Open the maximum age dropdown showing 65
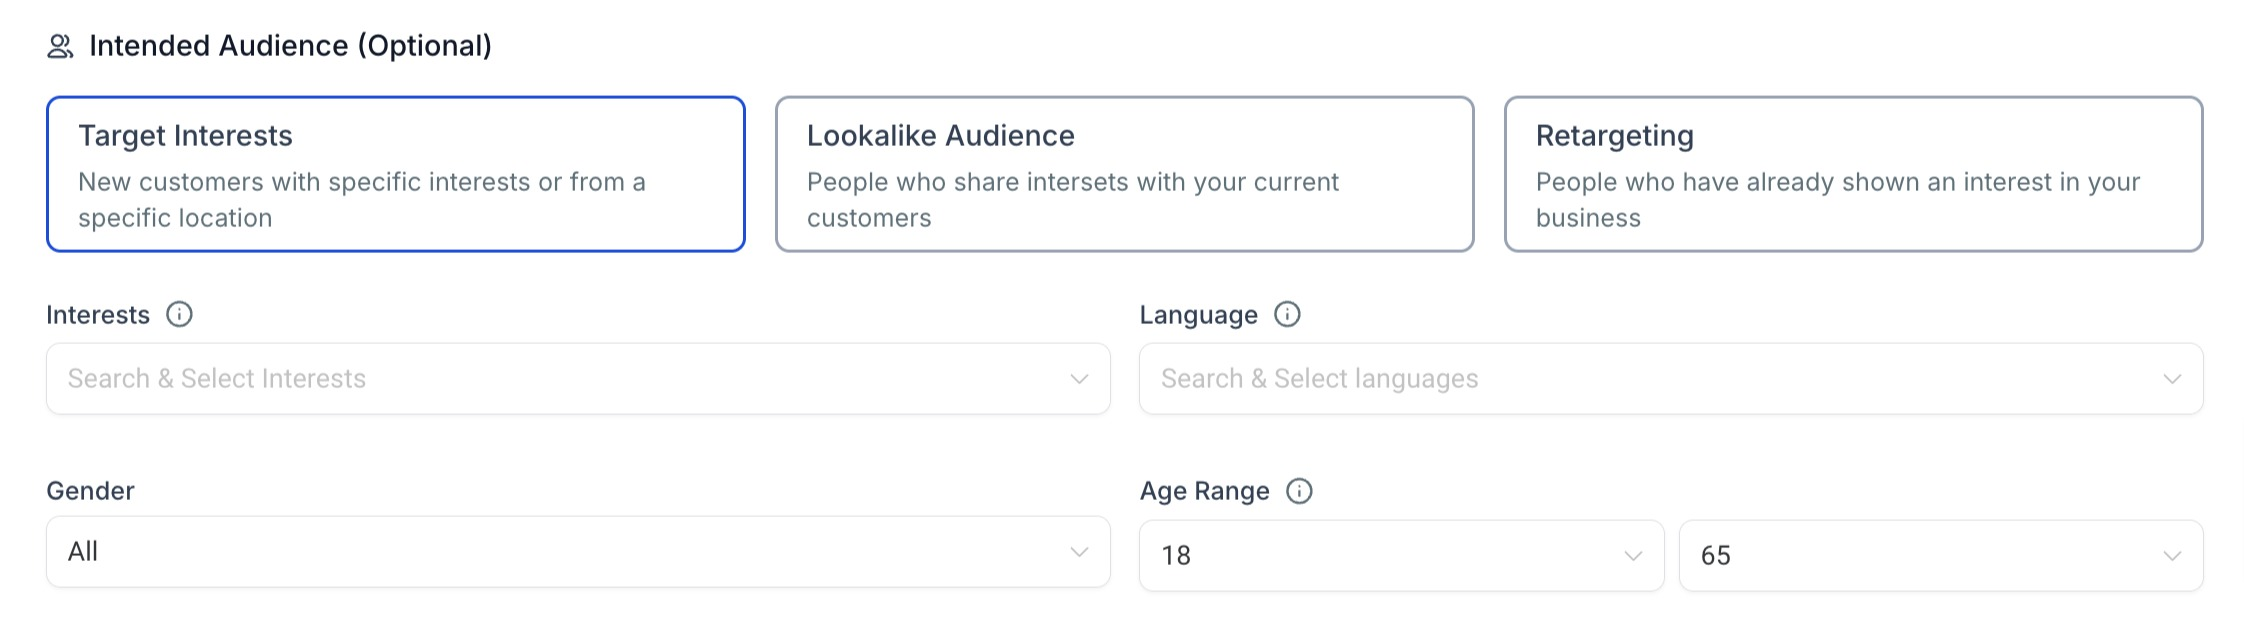This screenshot has width=2244, height=628. click(1940, 556)
